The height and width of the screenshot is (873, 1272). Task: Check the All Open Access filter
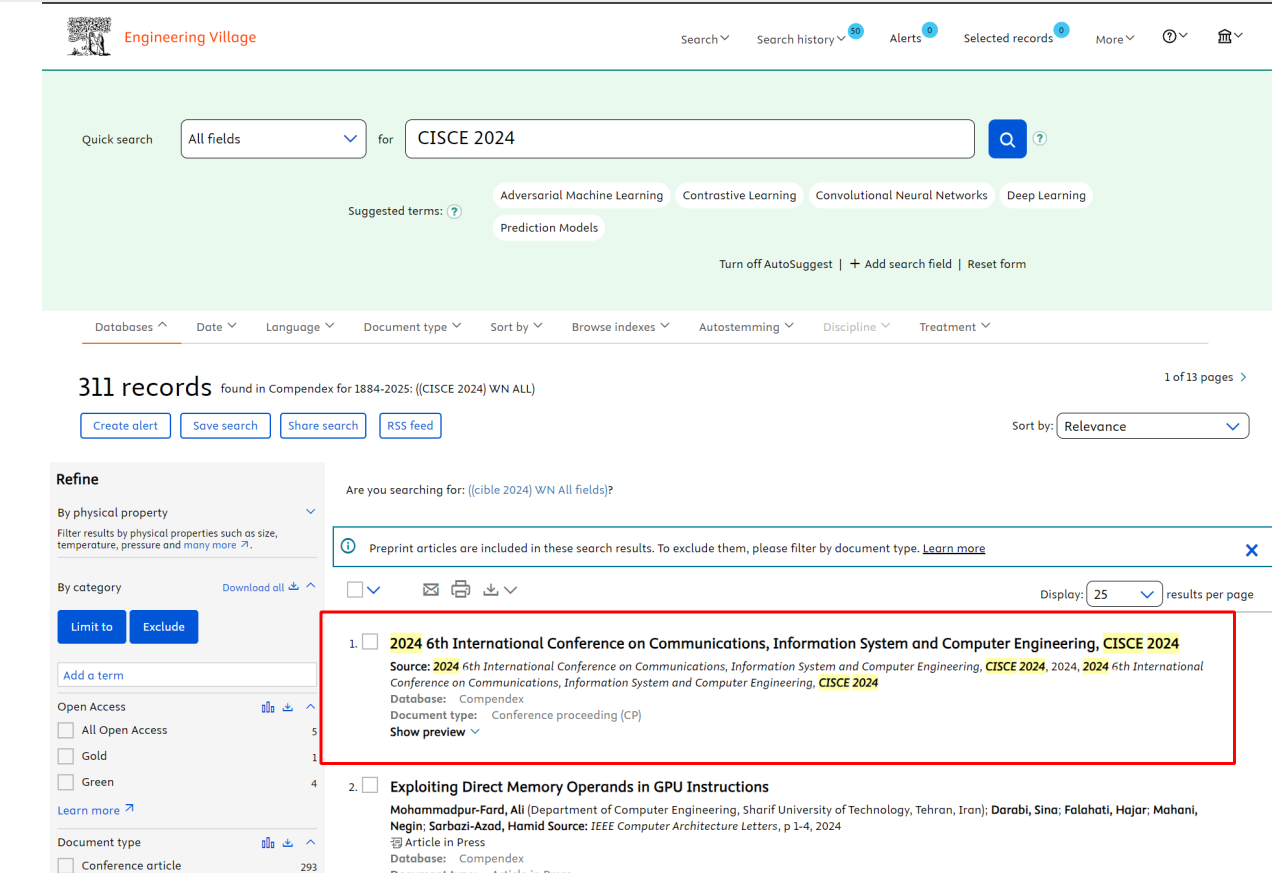pos(66,730)
